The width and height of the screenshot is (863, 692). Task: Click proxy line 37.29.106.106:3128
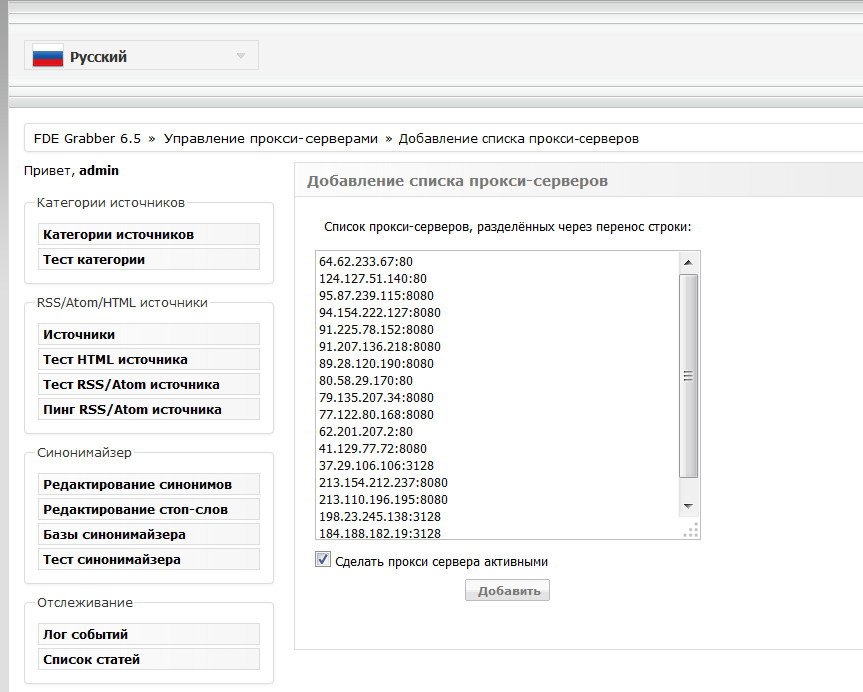[376, 466]
